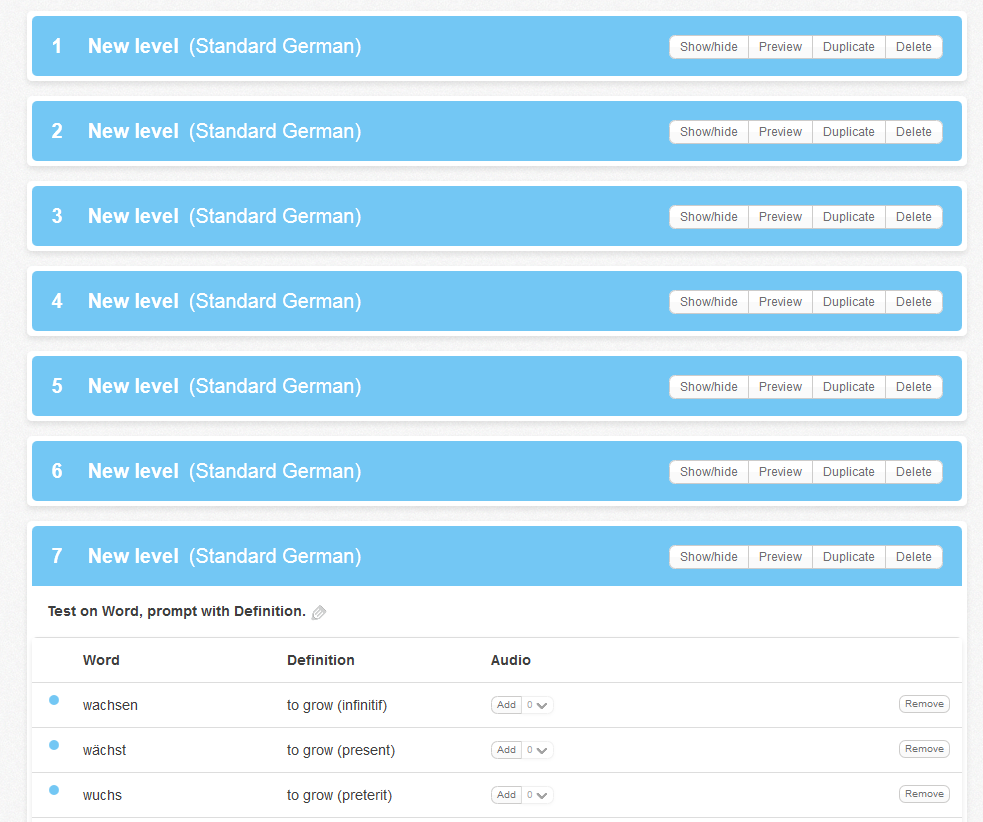This screenshot has height=822, width=983.
Task: Duplicate level 3
Action: pos(848,217)
